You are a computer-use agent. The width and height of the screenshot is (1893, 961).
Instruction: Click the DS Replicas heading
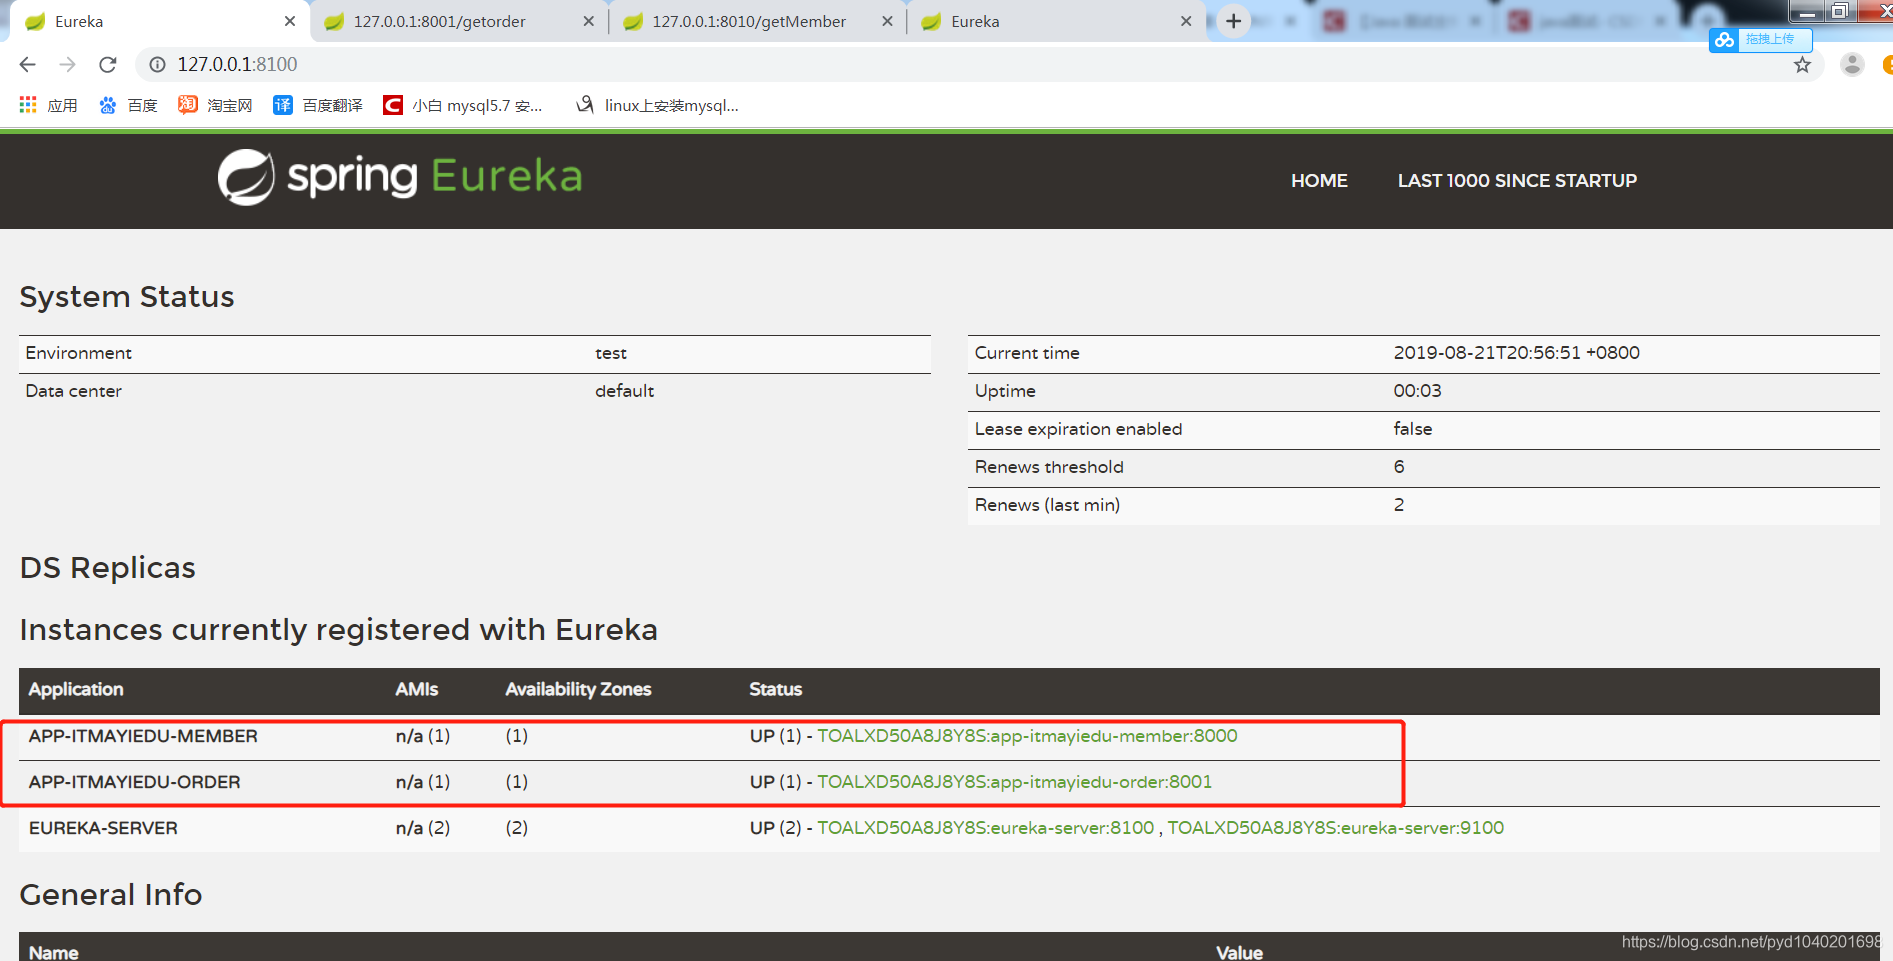(x=108, y=568)
